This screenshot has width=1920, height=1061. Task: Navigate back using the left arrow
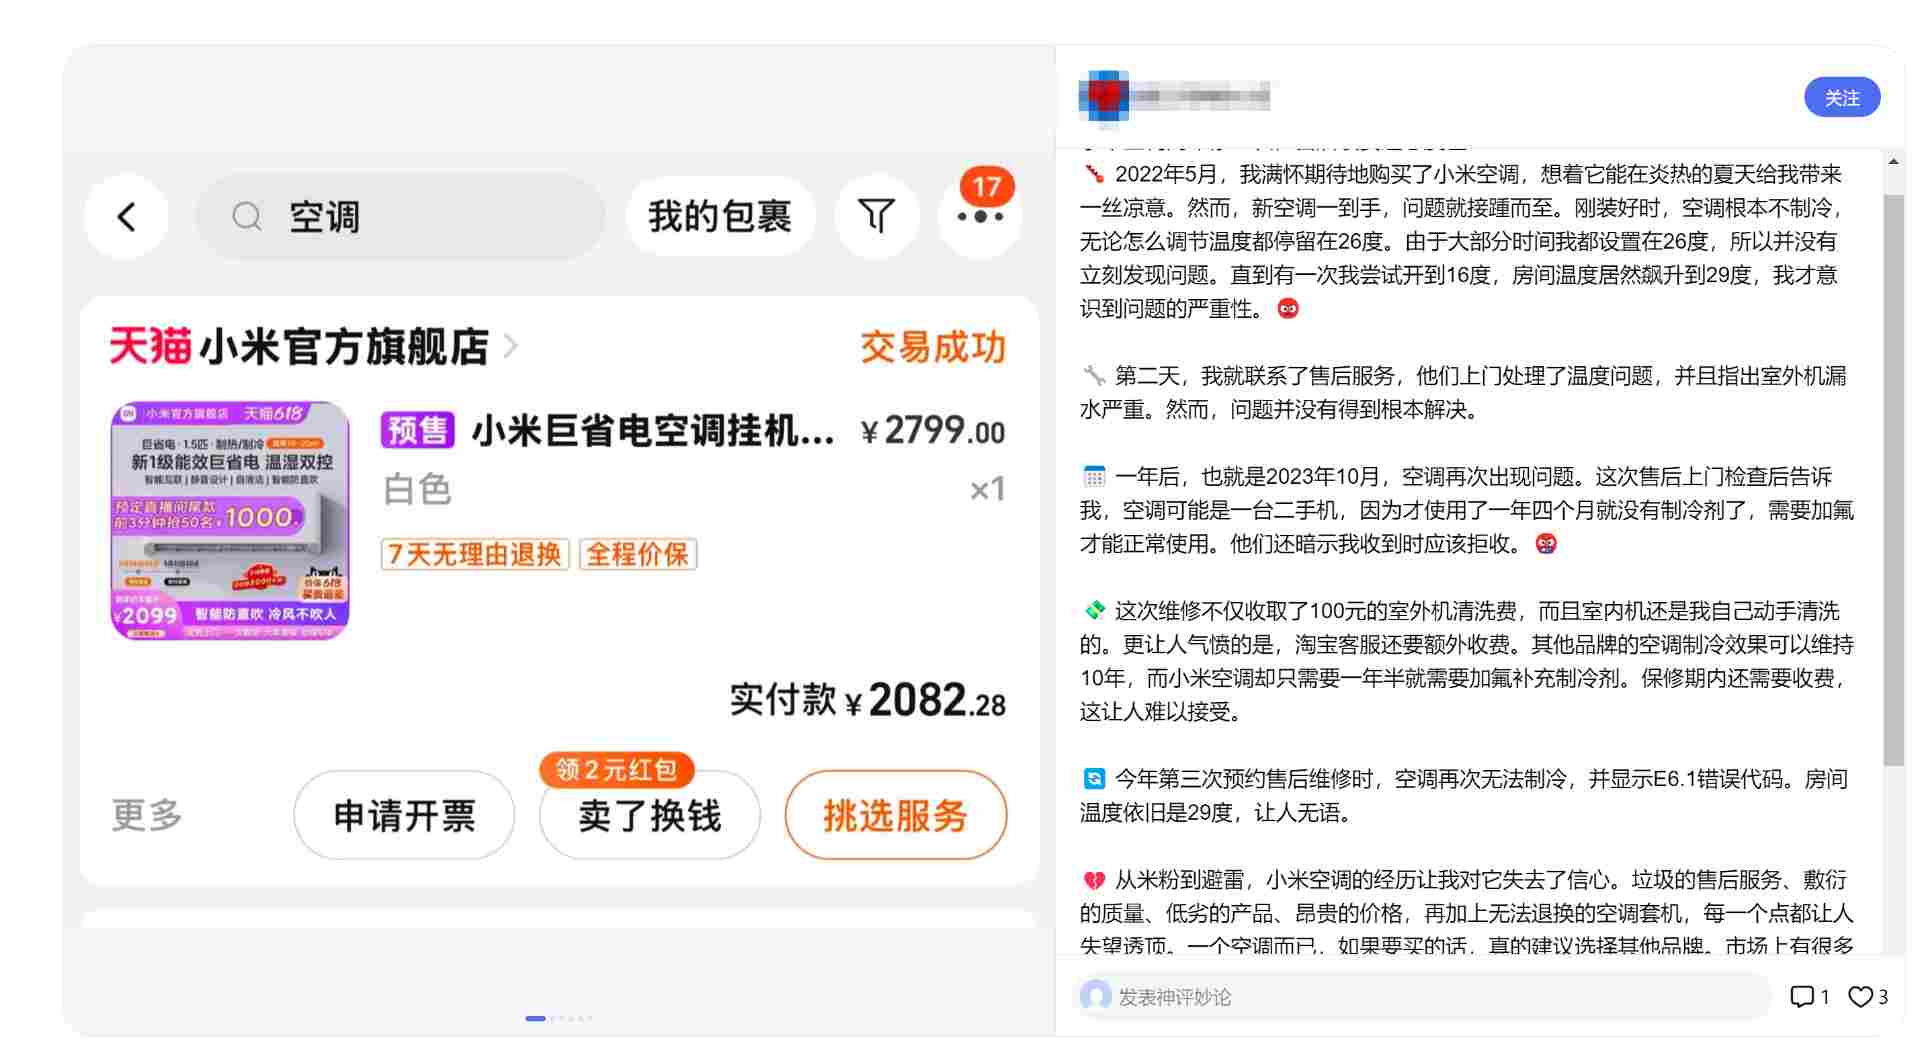point(126,216)
